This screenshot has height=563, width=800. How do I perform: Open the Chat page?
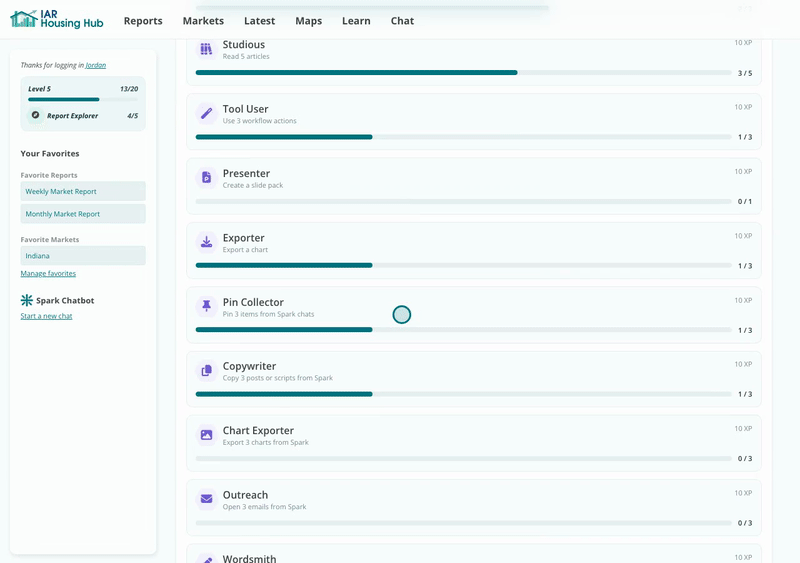coord(402,21)
